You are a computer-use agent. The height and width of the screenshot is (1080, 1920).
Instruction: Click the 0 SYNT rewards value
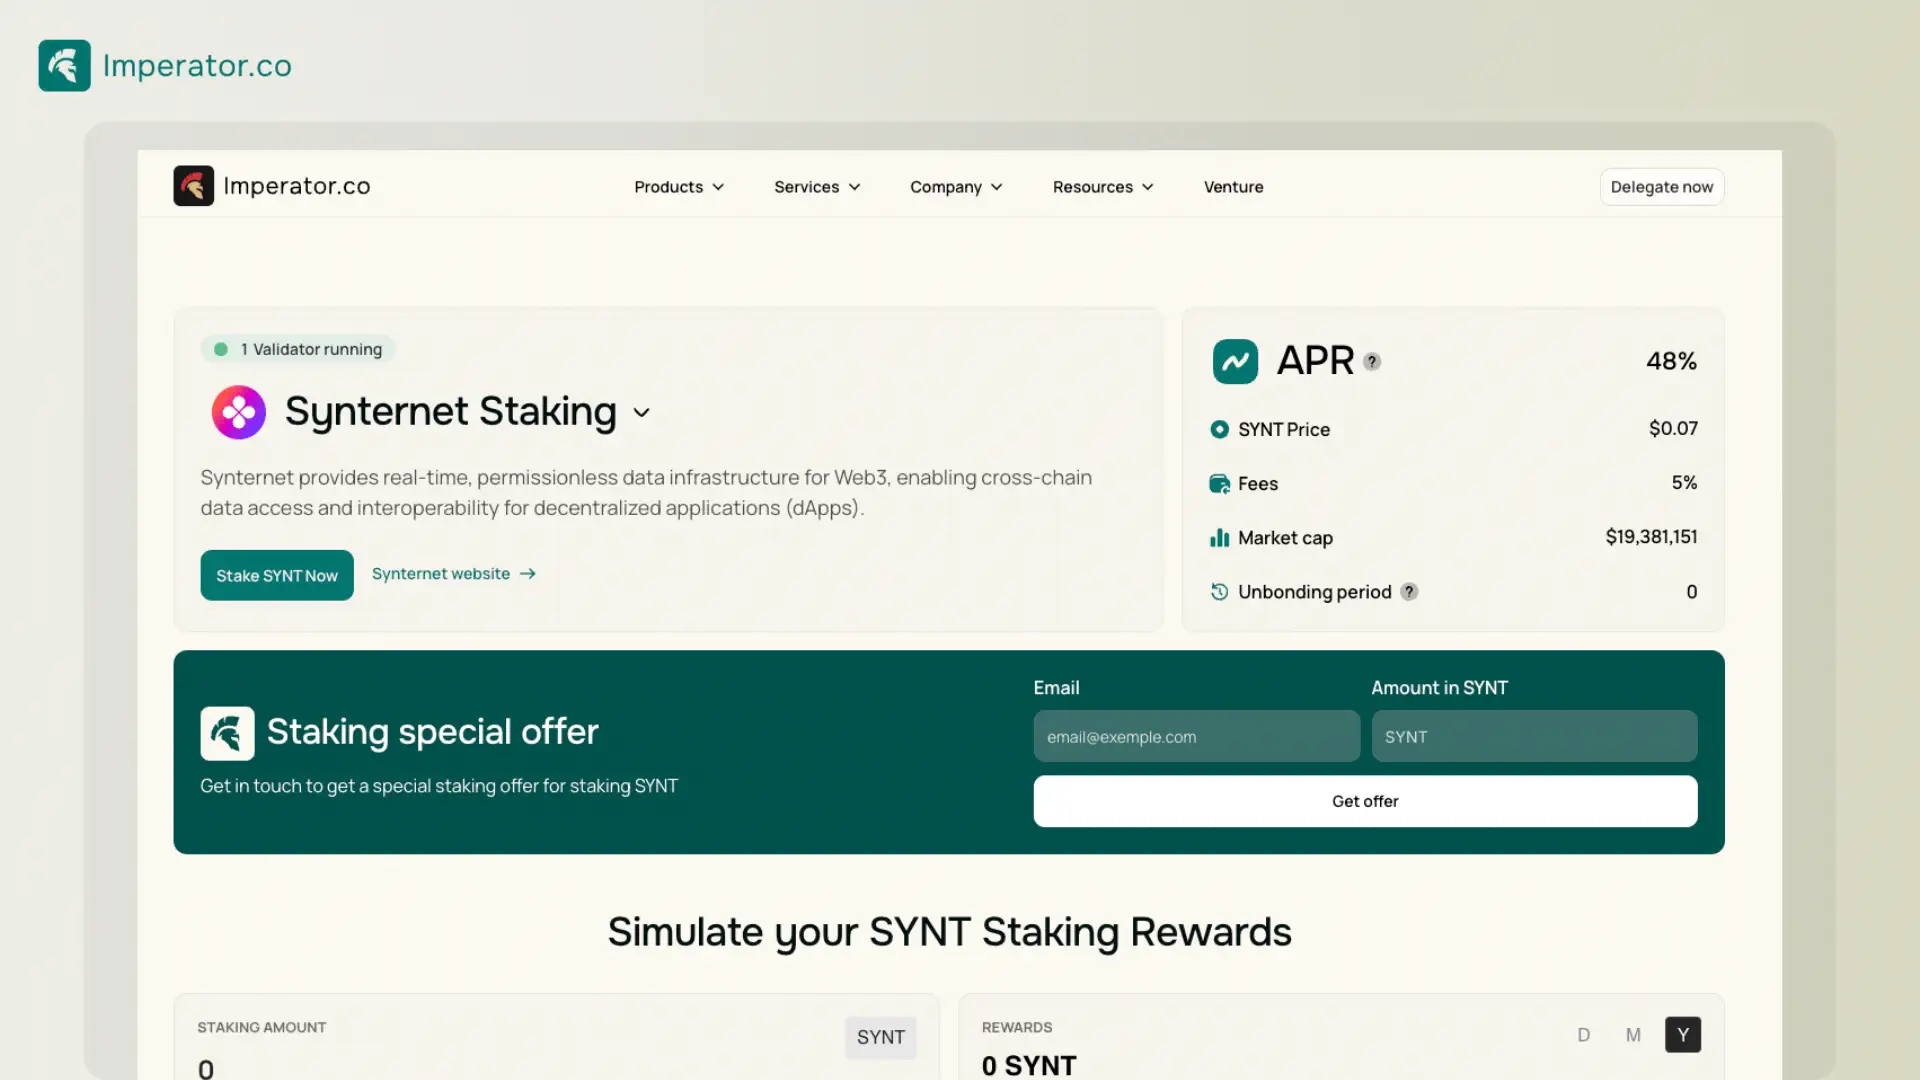click(1029, 1065)
